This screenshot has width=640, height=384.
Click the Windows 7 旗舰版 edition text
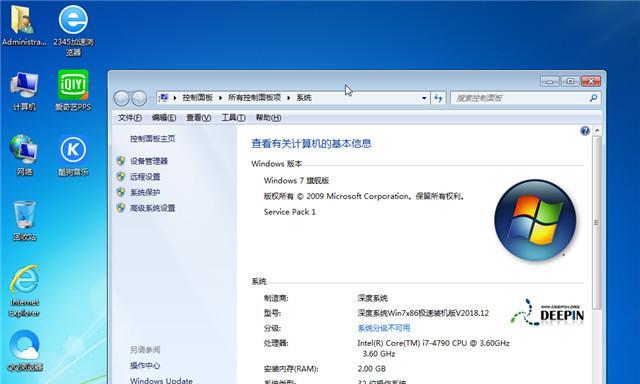[296, 180]
